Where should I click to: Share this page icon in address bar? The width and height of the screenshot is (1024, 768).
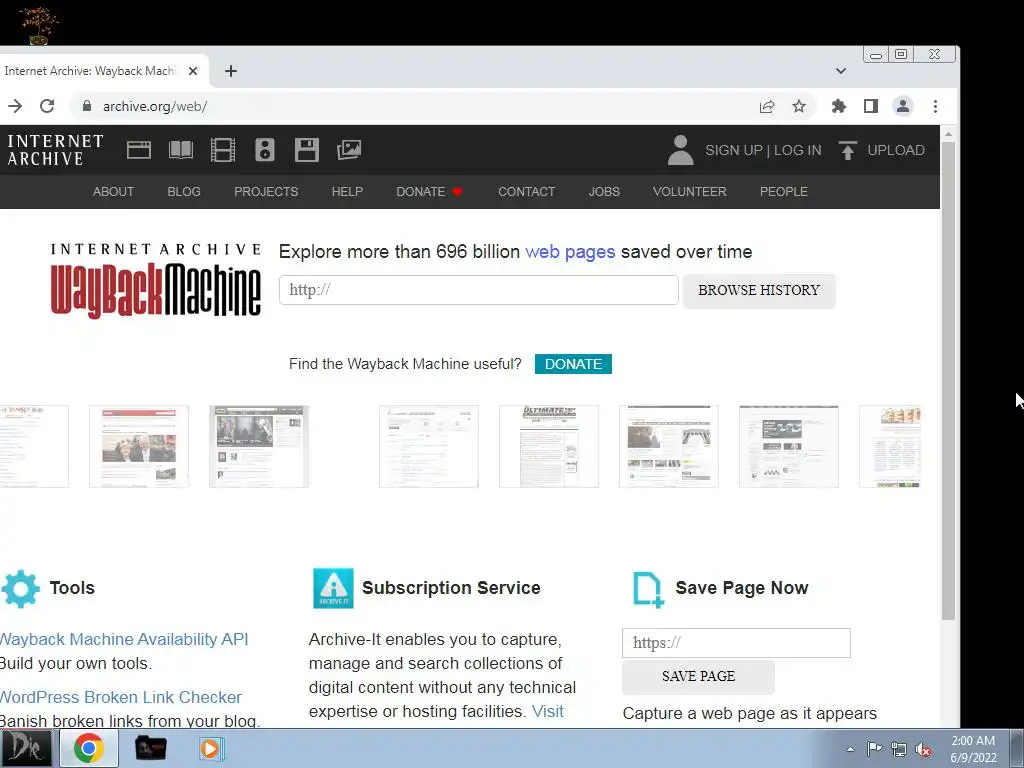pyautogui.click(x=767, y=106)
